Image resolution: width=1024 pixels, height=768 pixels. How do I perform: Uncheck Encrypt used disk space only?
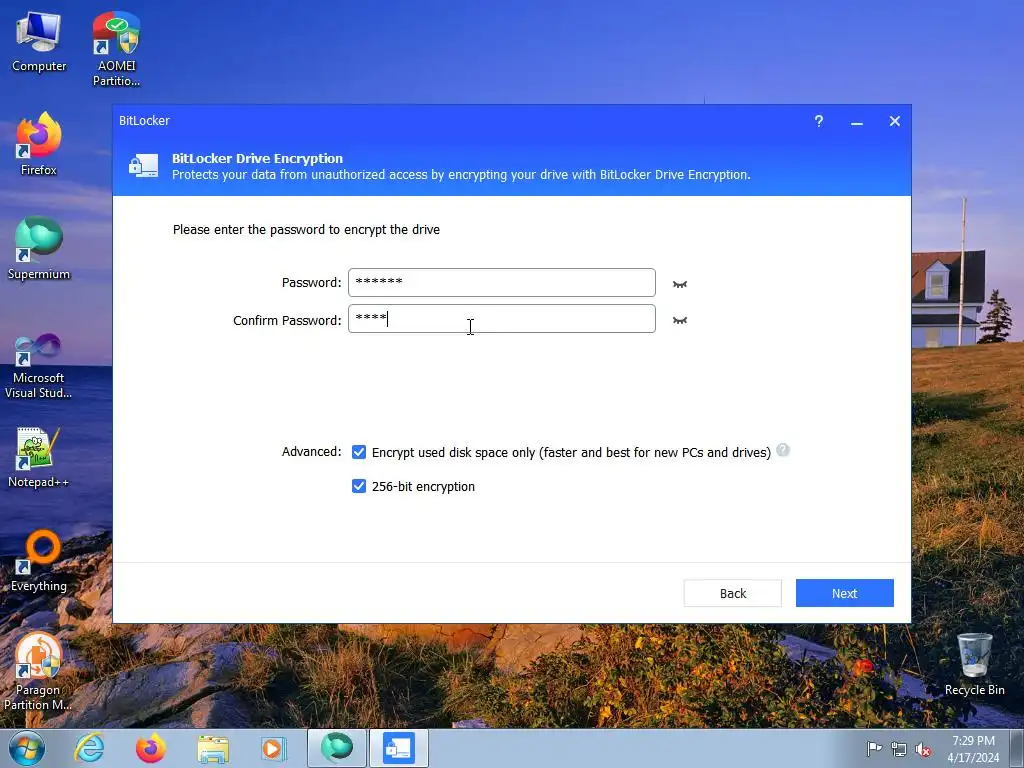coord(359,452)
